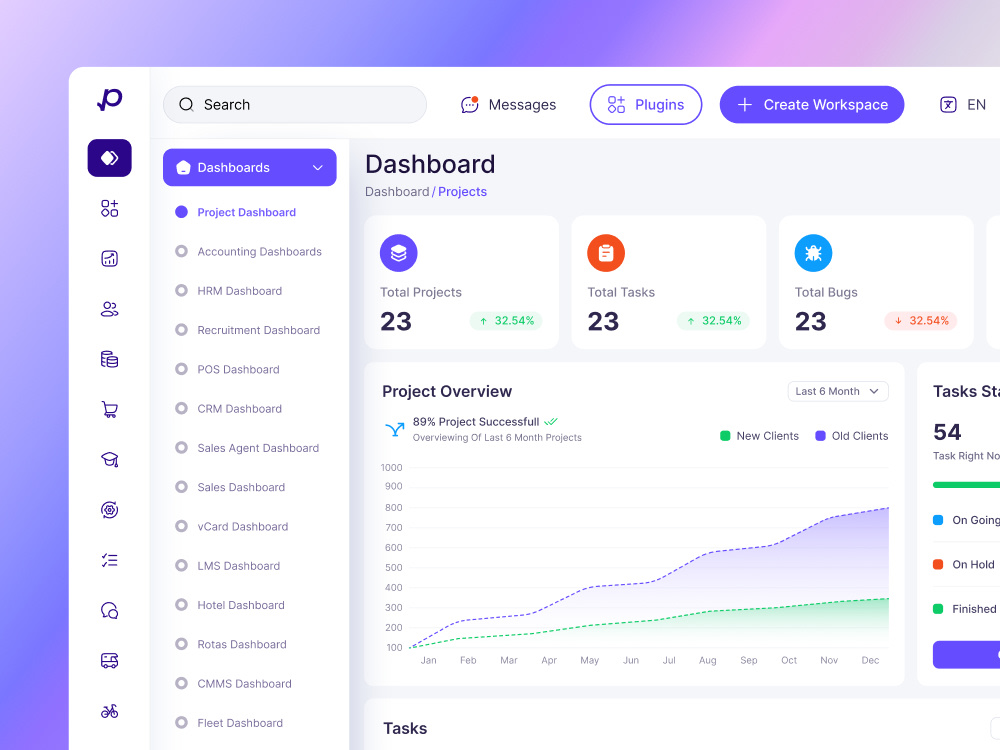
Task: Select Recruitment Dashboard radio item
Action: tap(182, 330)
